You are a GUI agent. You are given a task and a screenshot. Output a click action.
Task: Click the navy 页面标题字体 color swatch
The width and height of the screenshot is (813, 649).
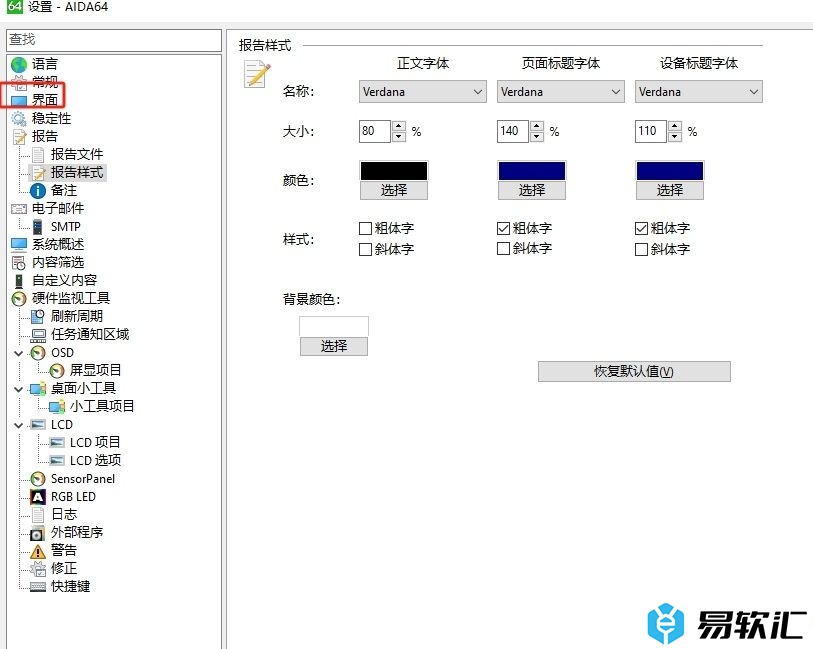532,171
